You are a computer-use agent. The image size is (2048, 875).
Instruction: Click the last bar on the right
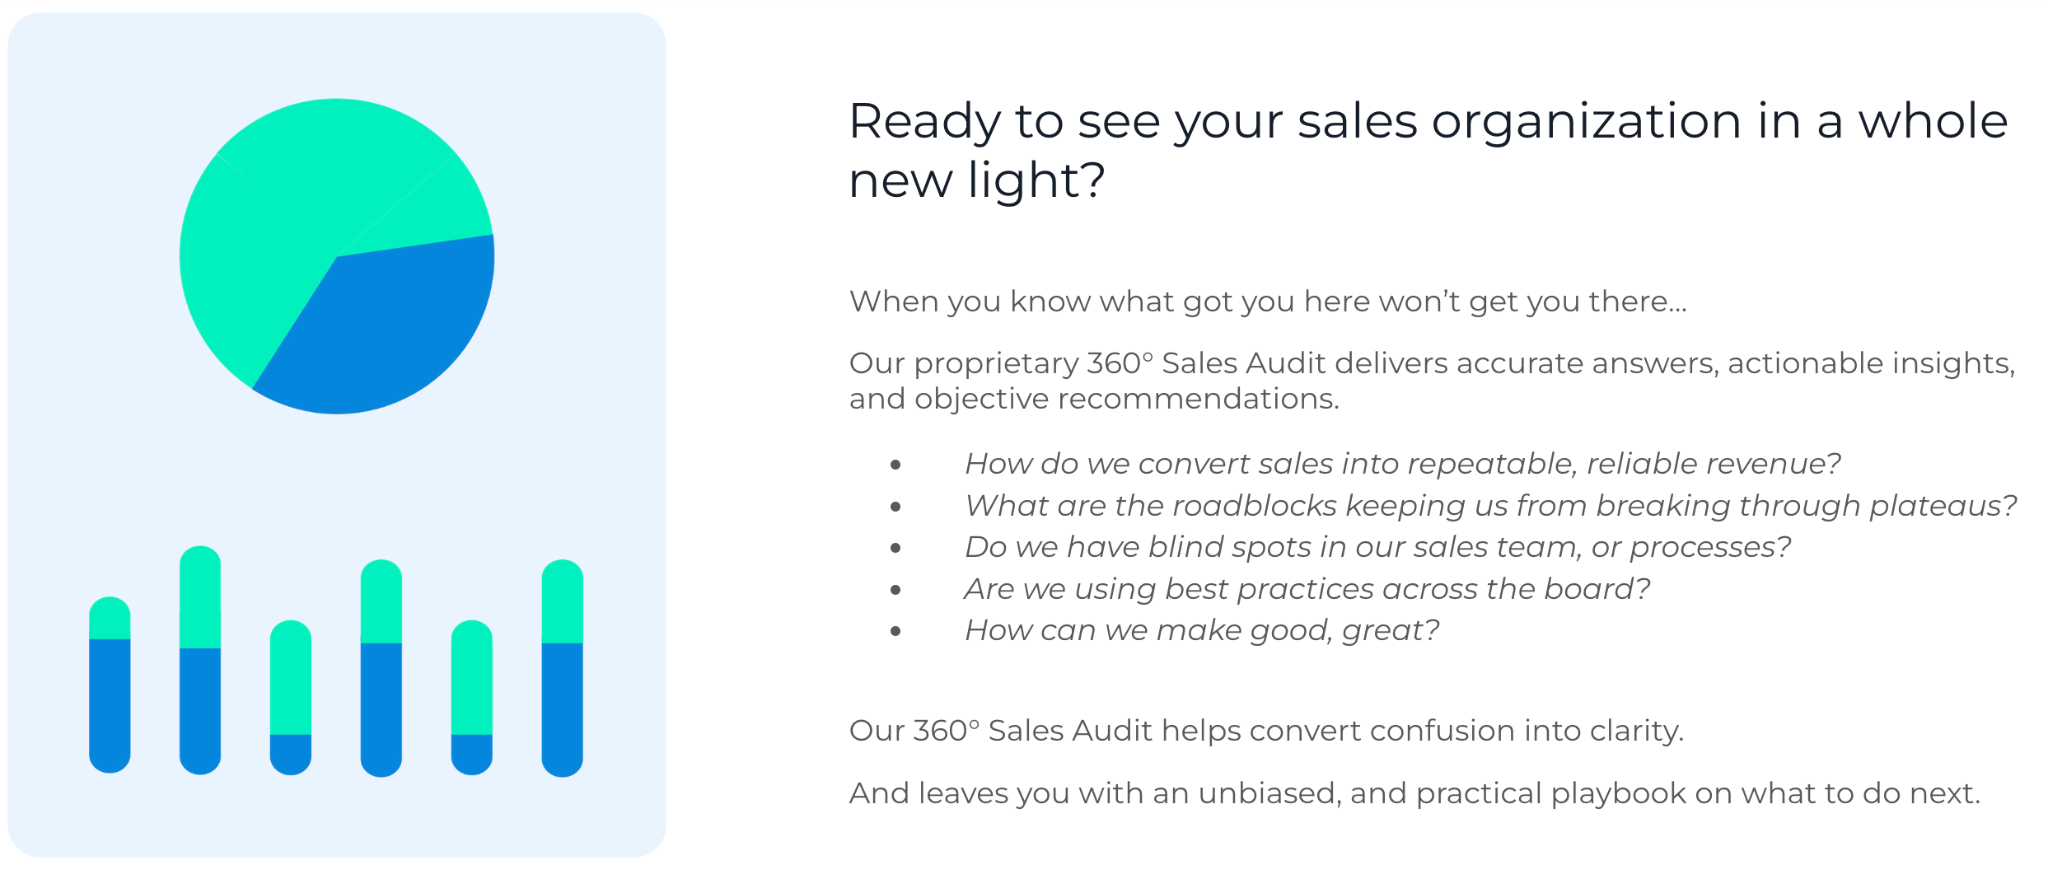point(562,668)
